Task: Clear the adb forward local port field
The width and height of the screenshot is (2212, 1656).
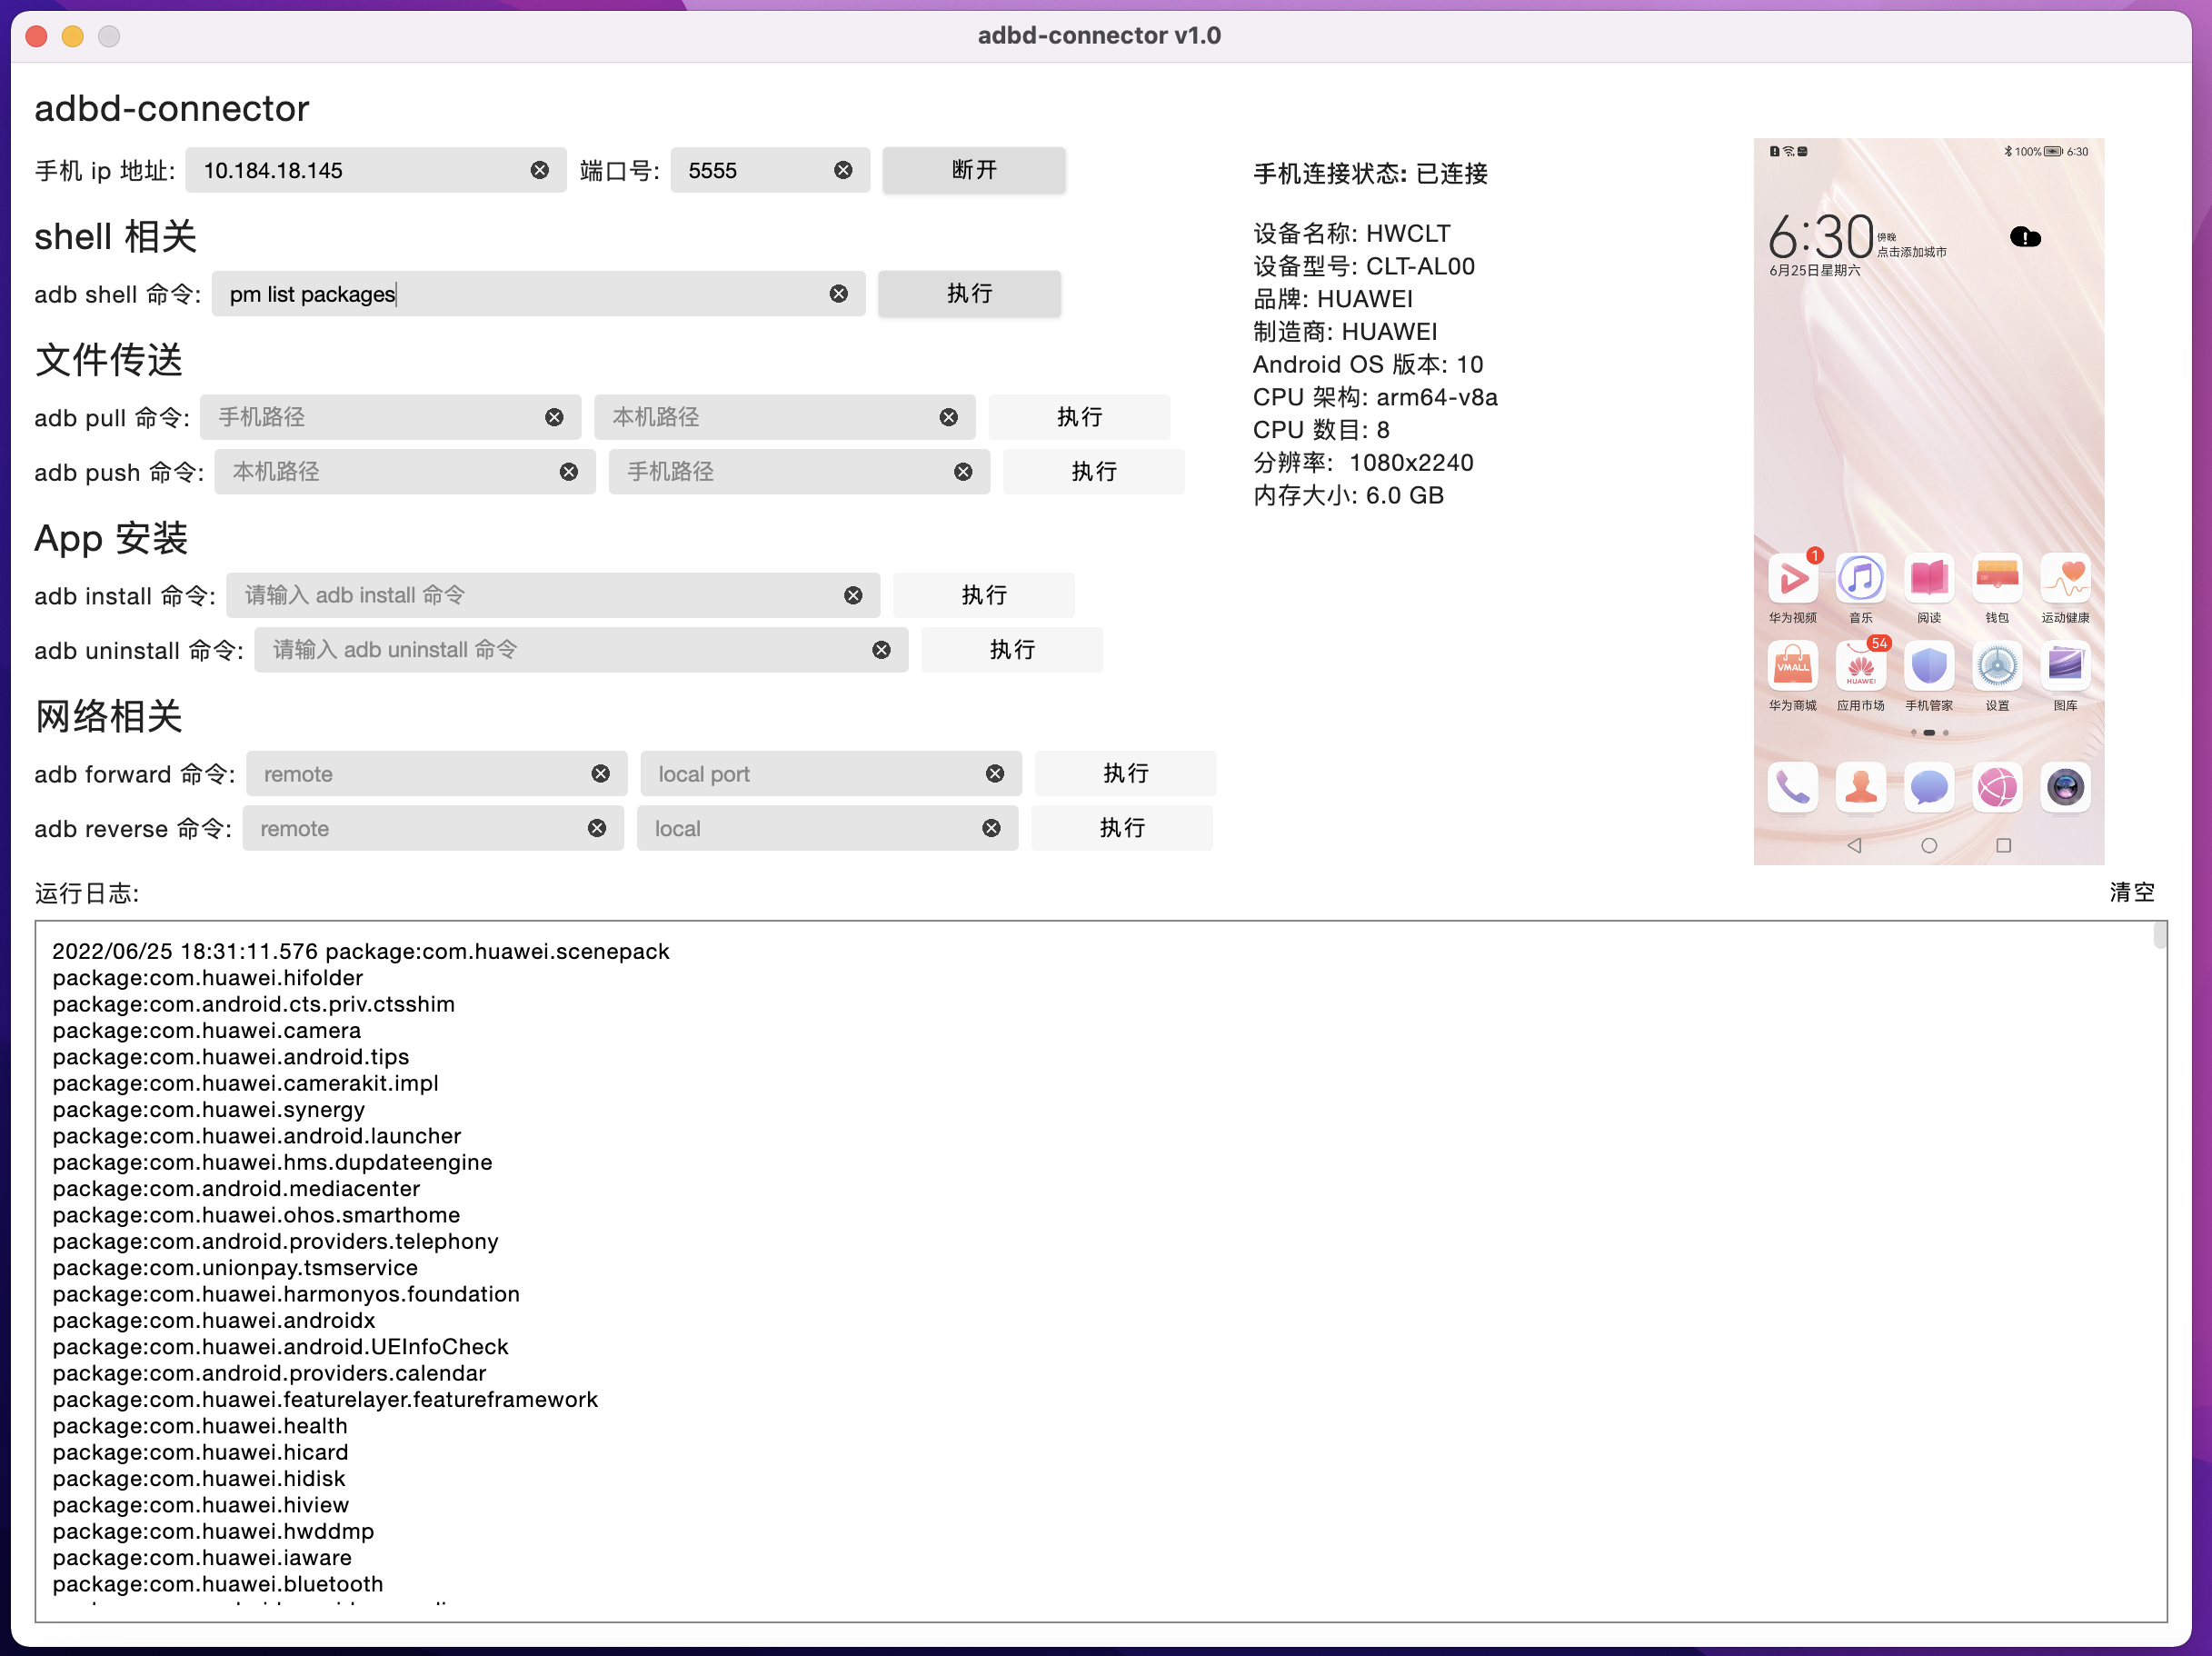Action: [x=994, y=774]
